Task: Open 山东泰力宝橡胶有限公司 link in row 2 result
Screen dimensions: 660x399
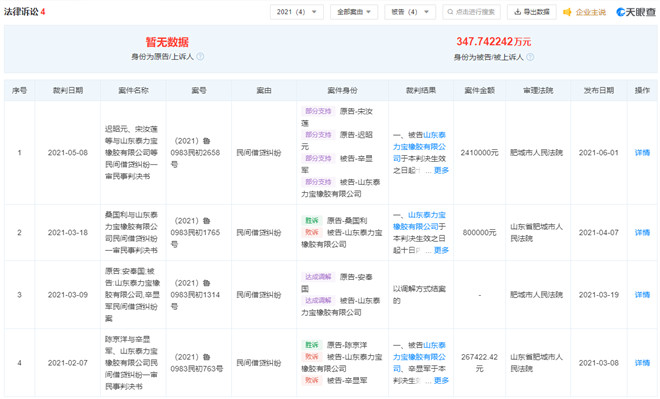Action: [419, 221]
